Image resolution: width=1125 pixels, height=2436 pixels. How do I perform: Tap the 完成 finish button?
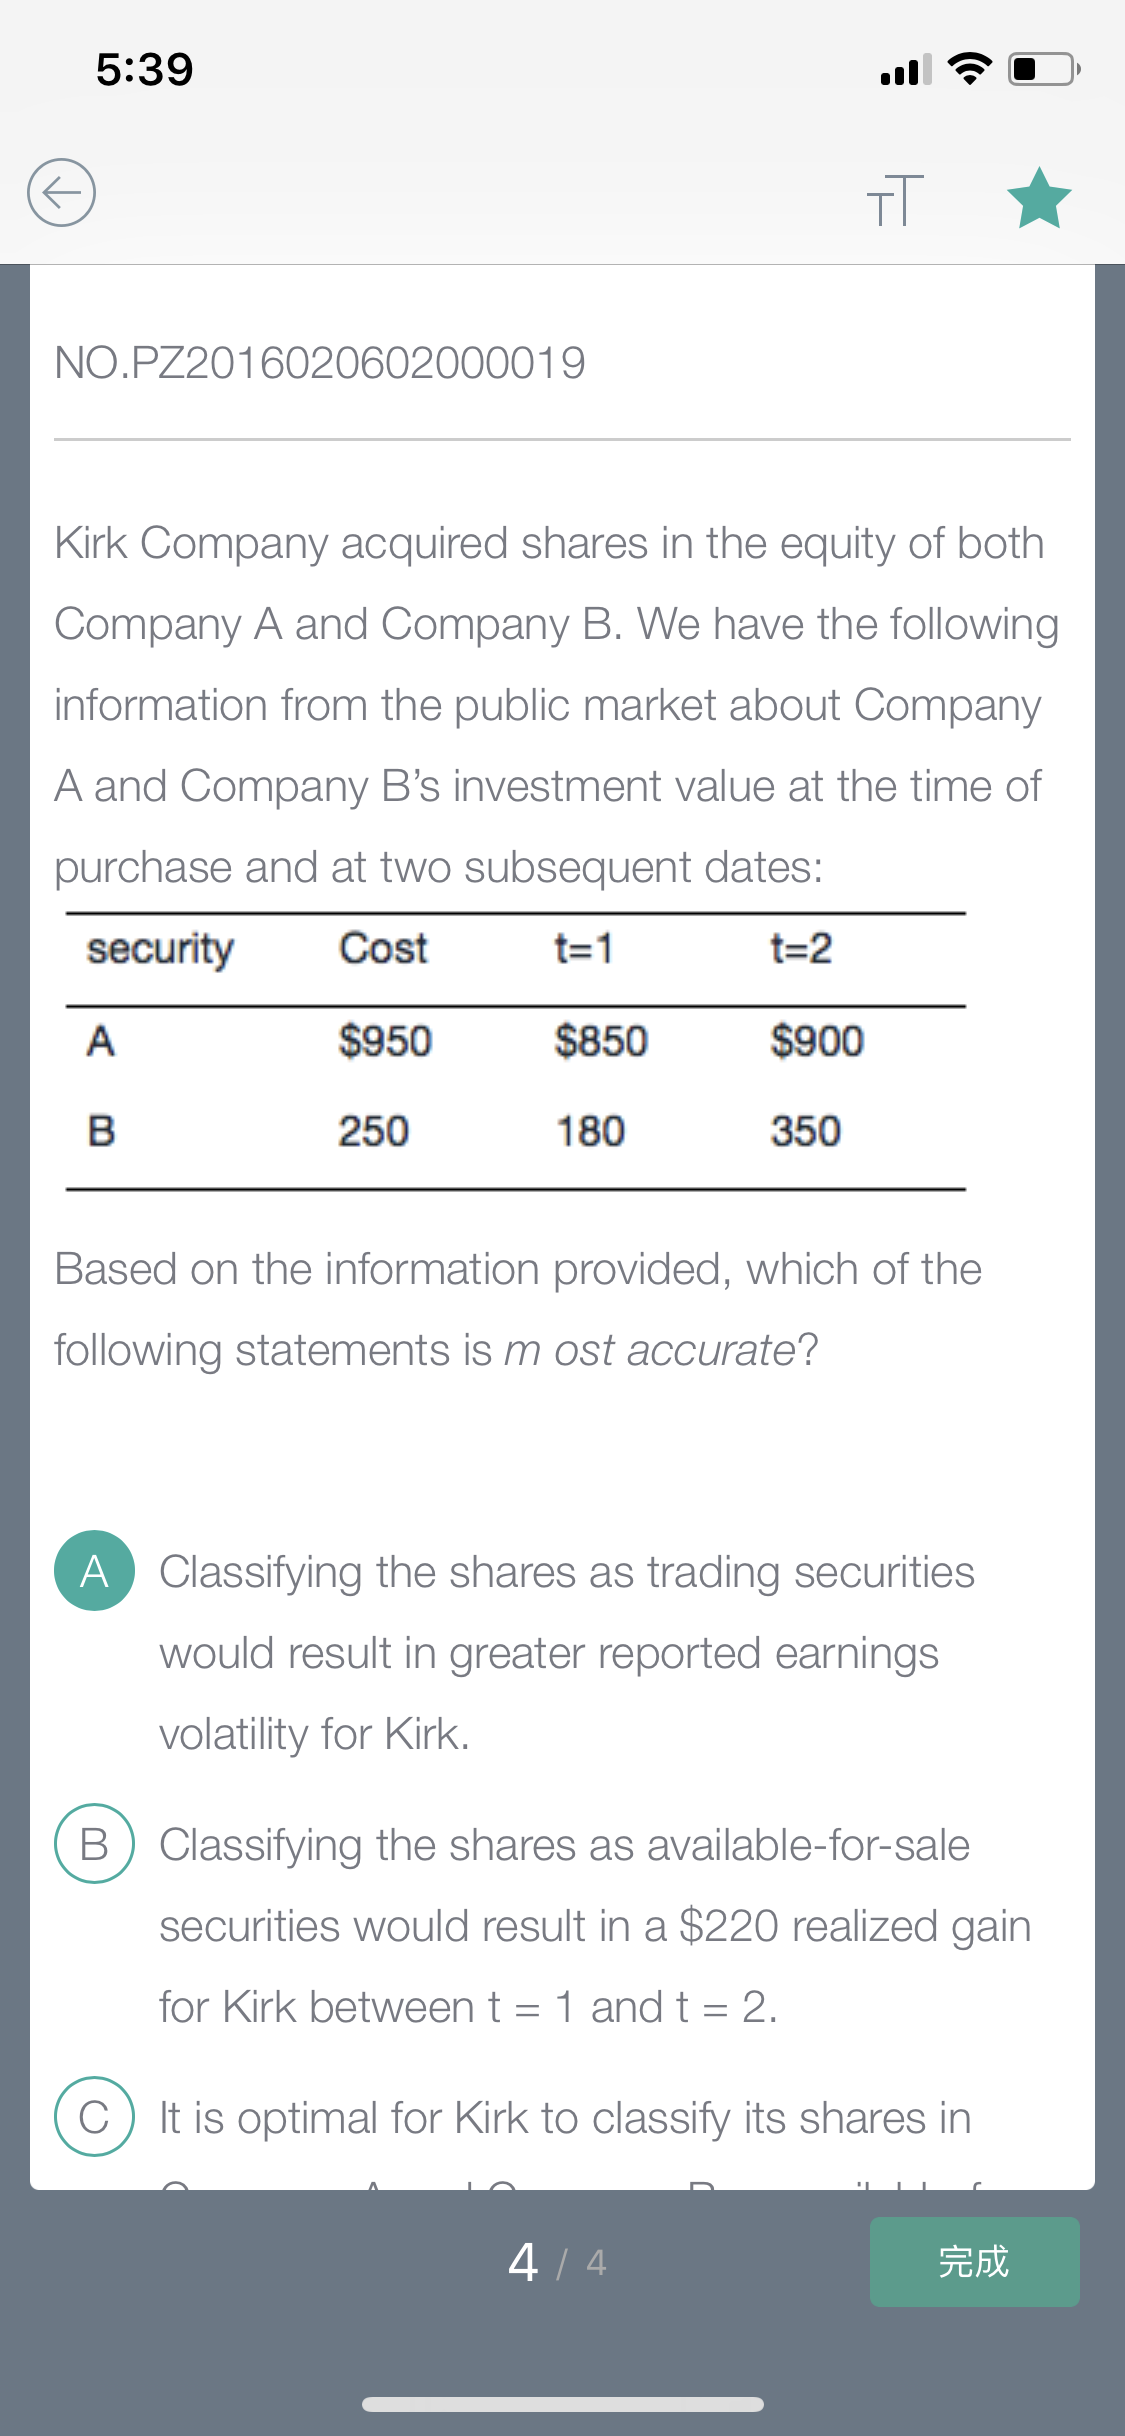[x=974, y=2262]
